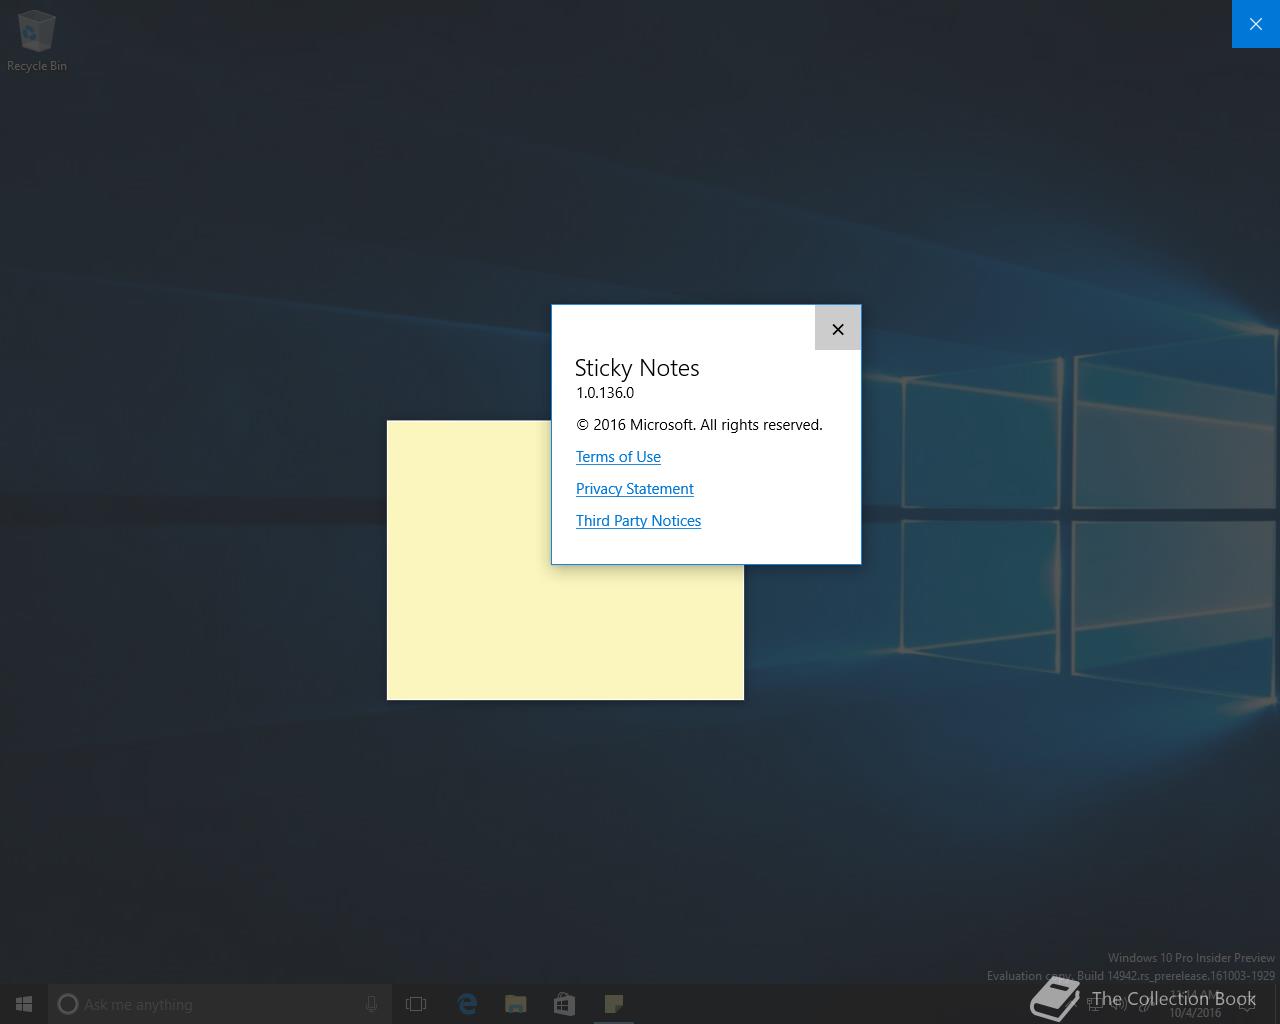1280x1024 pixels.
Task: Click the '© 2016 Microsoft. All rights reserved.' text
Action: 699,425
